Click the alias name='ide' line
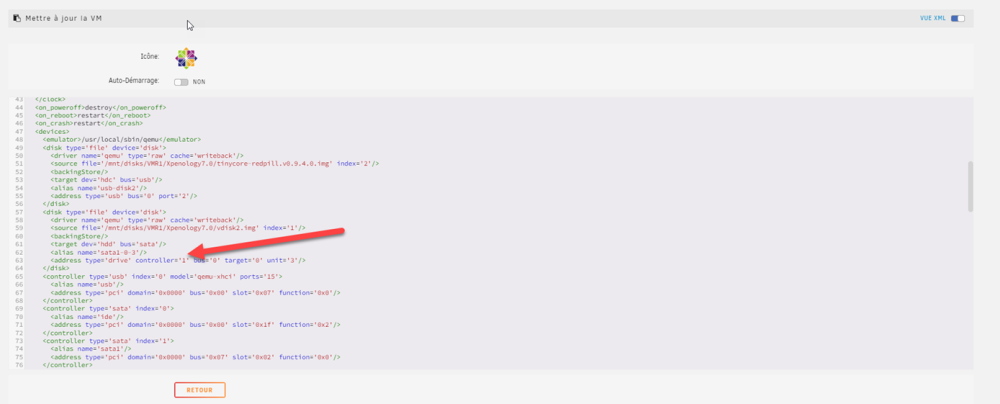Viewport: 1000px width, 404px height. (85, 316)
